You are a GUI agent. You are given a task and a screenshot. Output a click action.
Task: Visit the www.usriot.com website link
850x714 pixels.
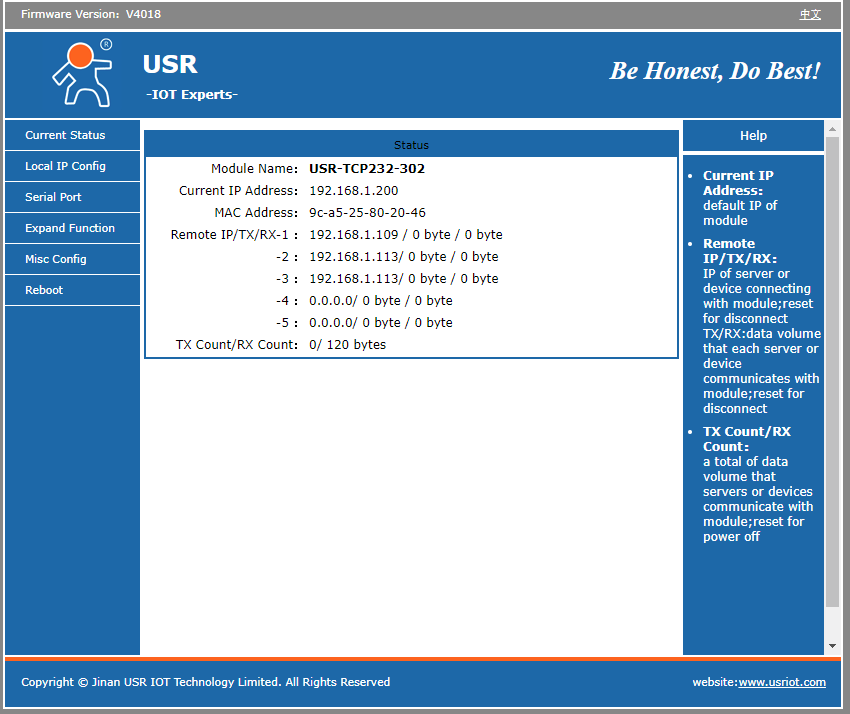click(x=782, y=682)
